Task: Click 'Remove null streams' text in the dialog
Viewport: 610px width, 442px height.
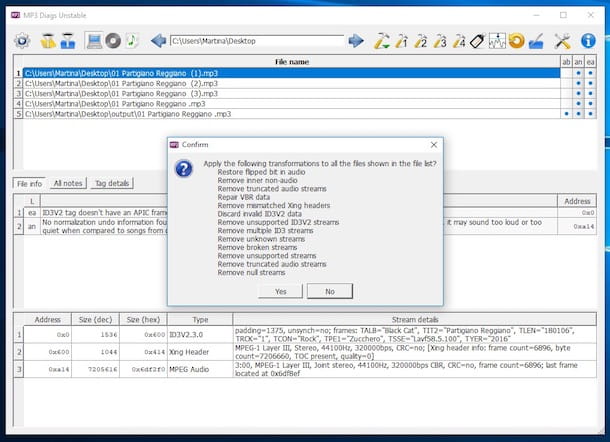Action: tap(251, 273)
